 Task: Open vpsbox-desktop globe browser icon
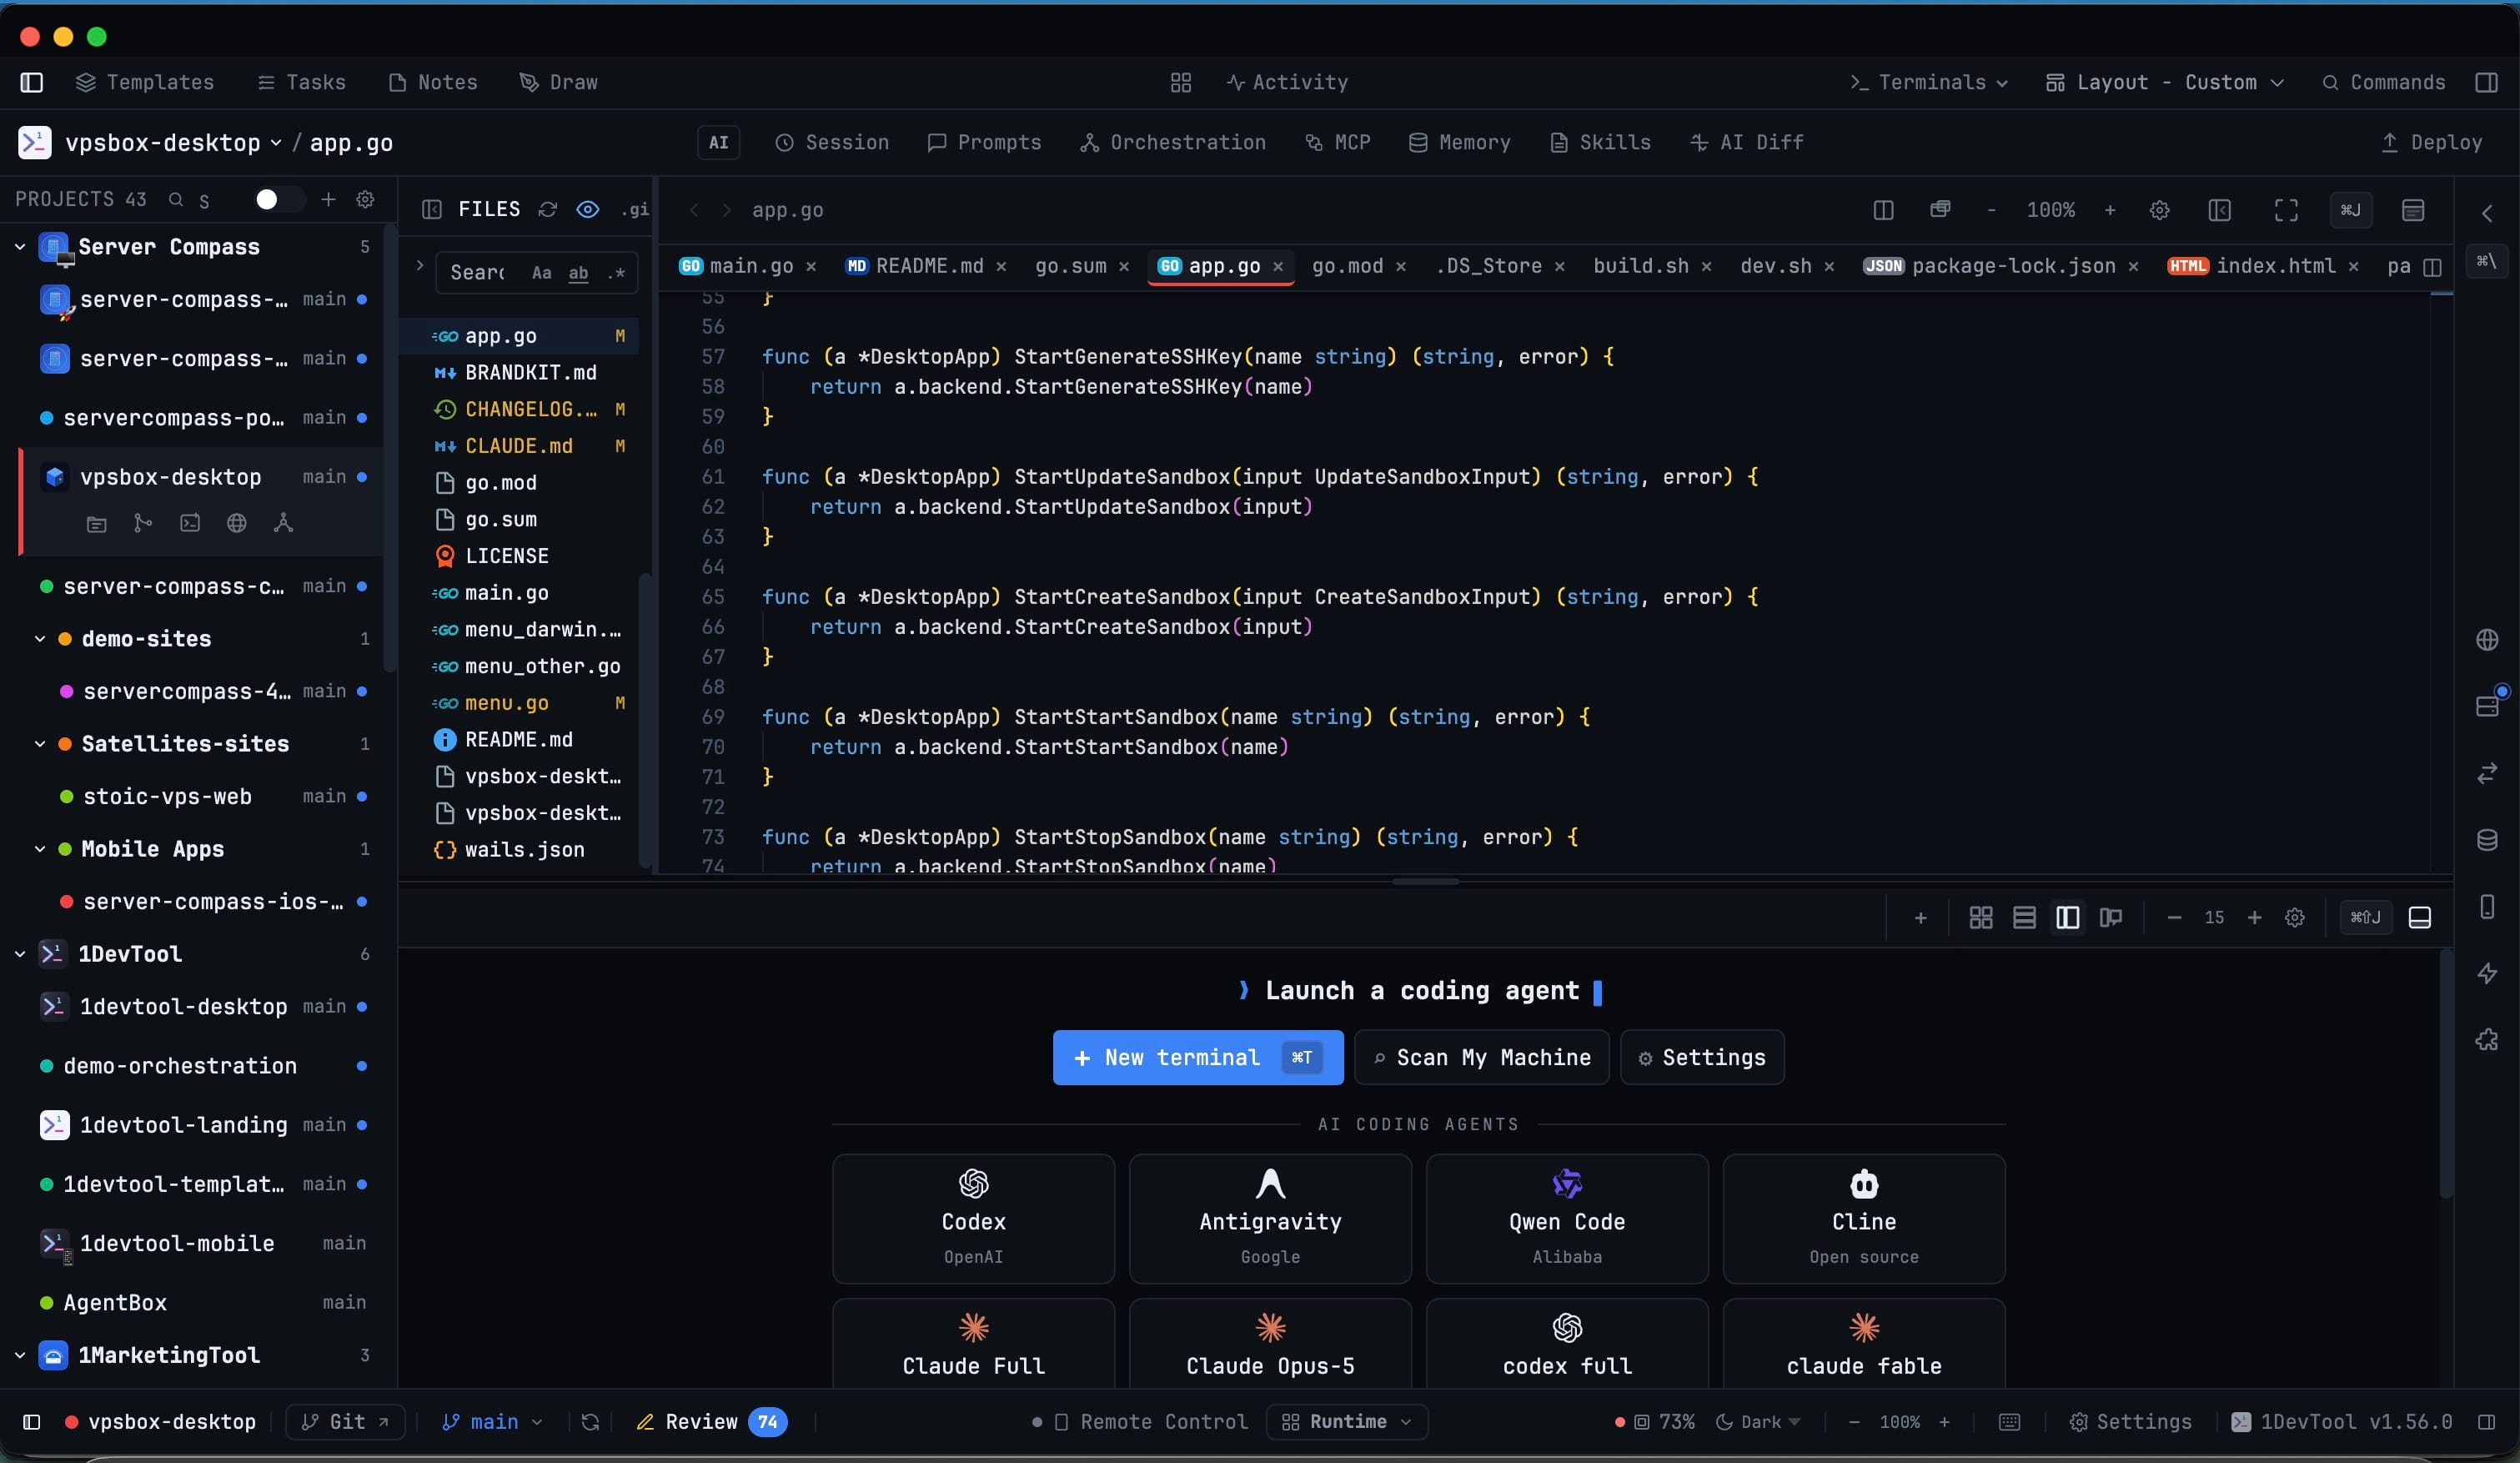(236, 523)
